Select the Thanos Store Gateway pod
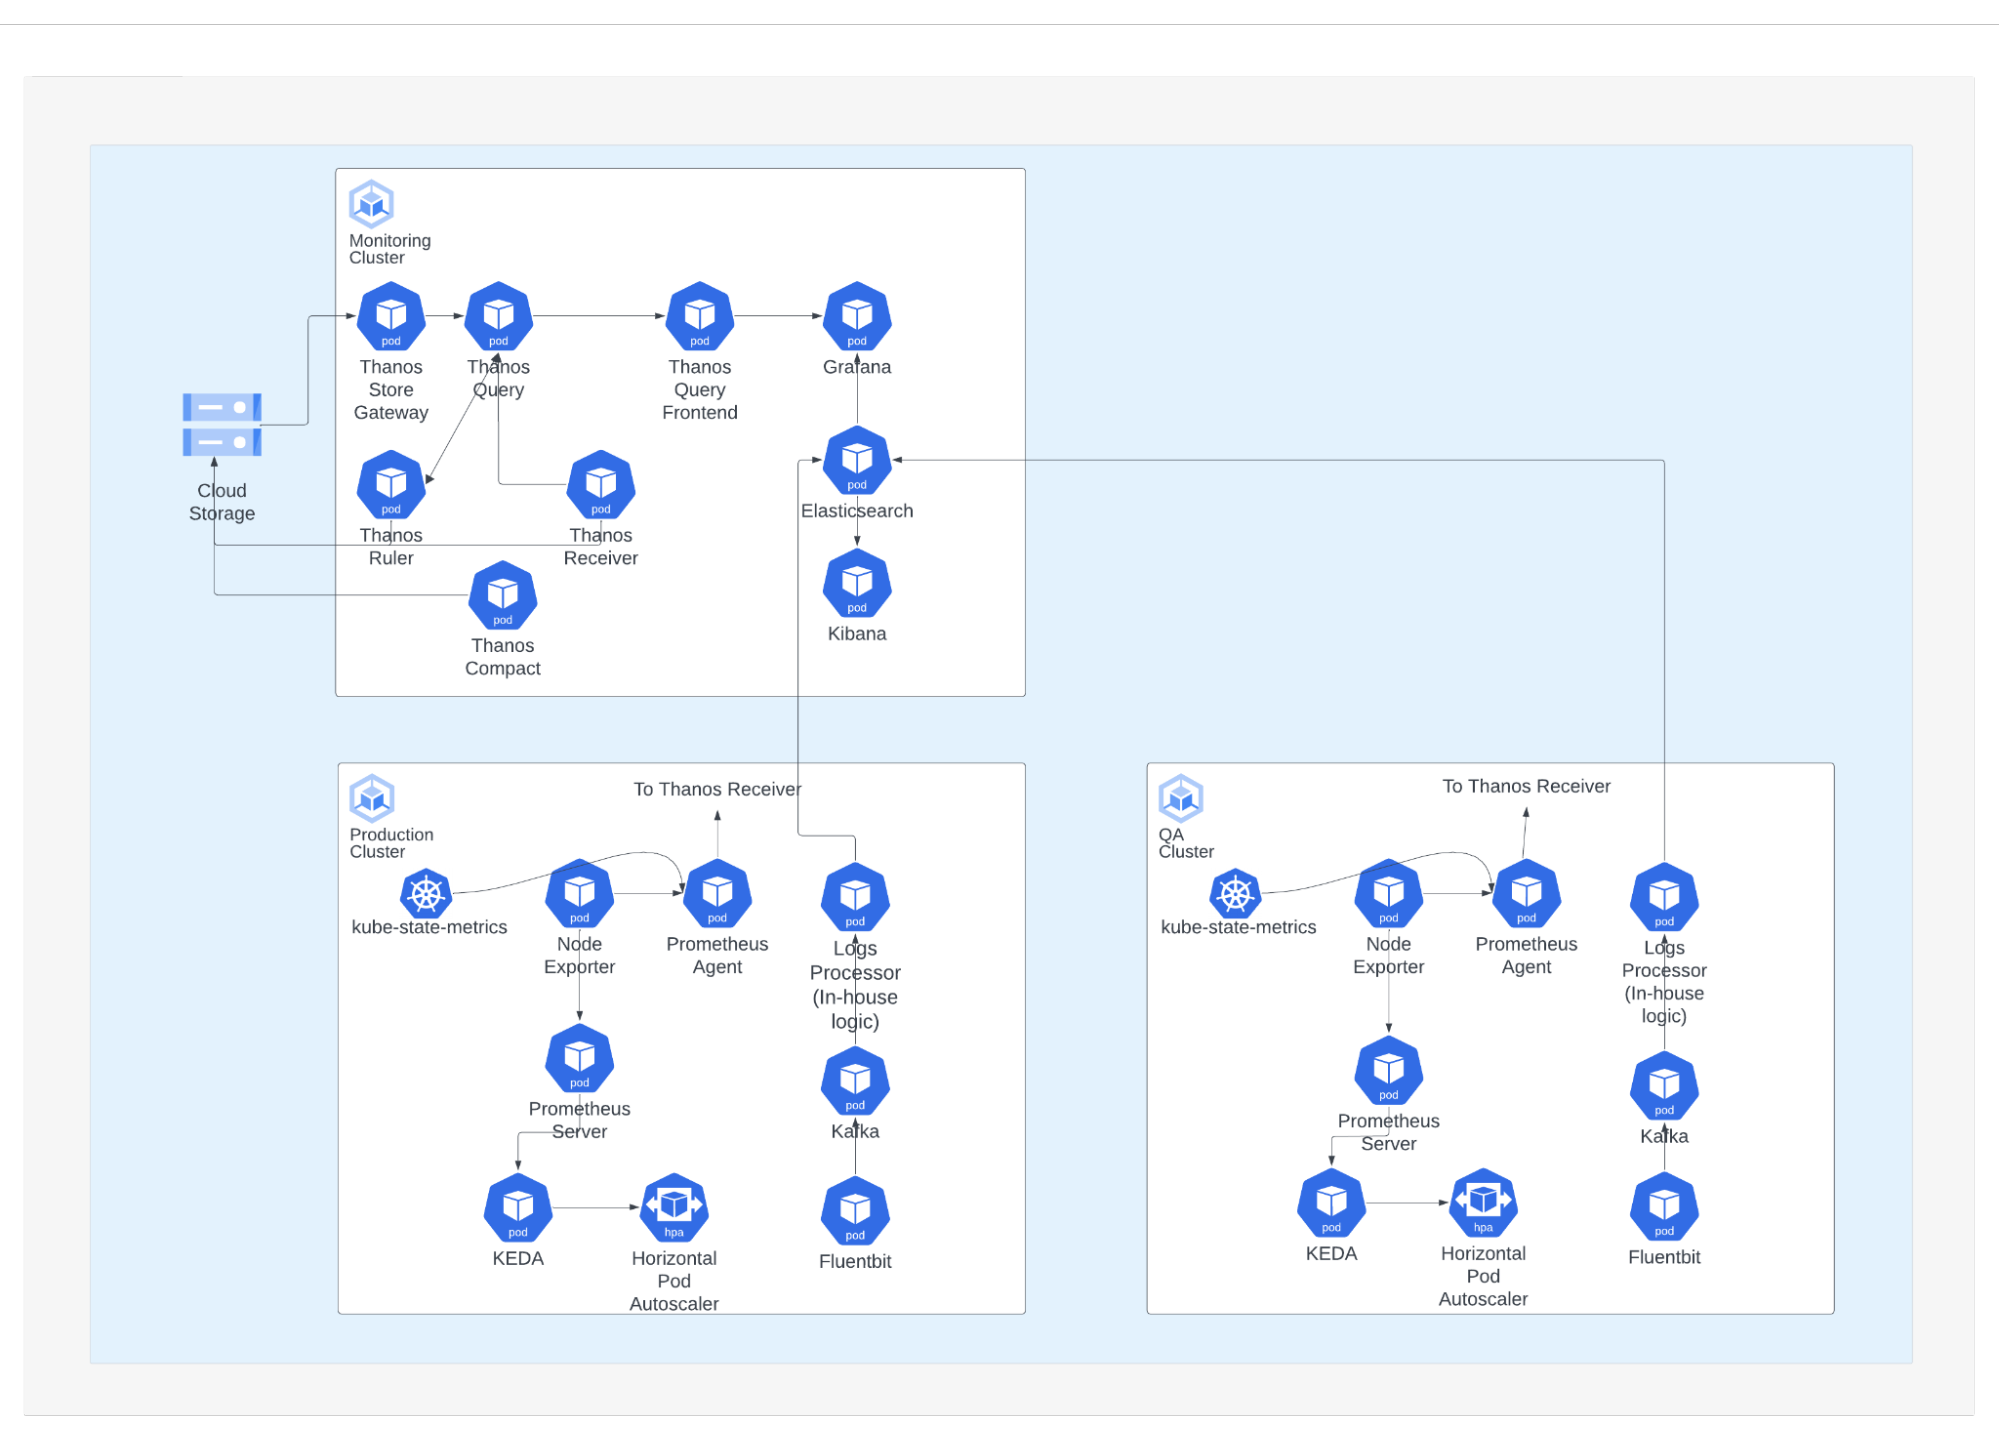The image size is (1999, 1440). pos(391,316)
